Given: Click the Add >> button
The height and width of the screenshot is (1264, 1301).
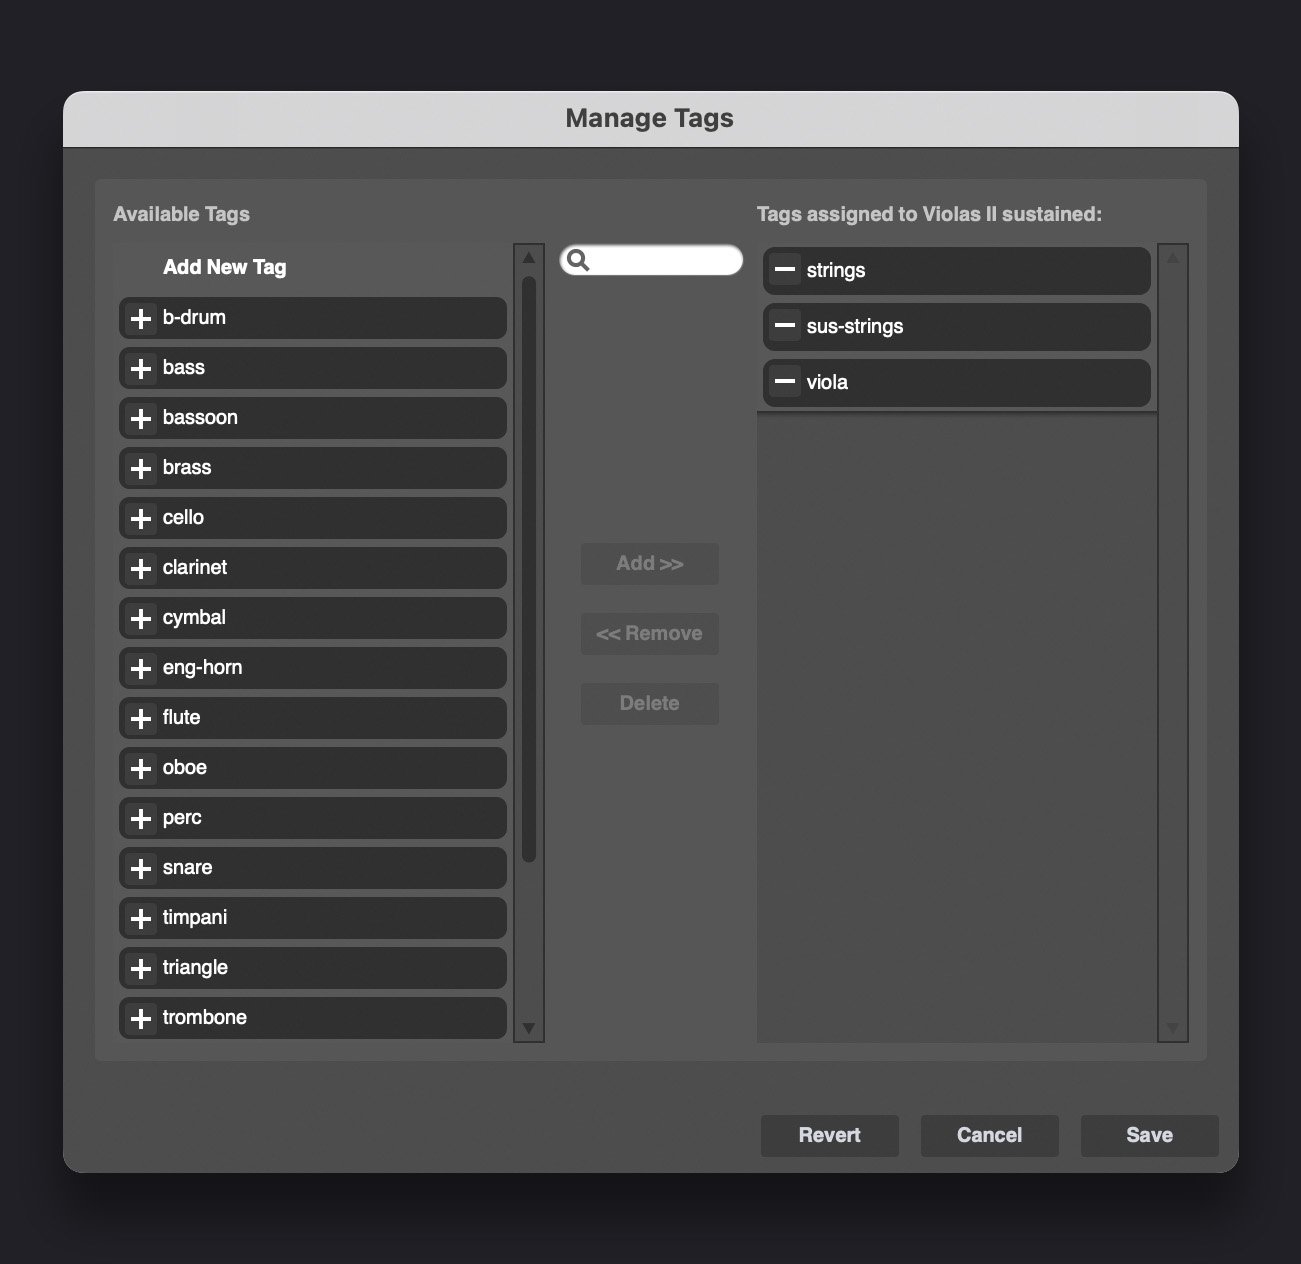Looking at the screenshot, I should click(650, 564).
